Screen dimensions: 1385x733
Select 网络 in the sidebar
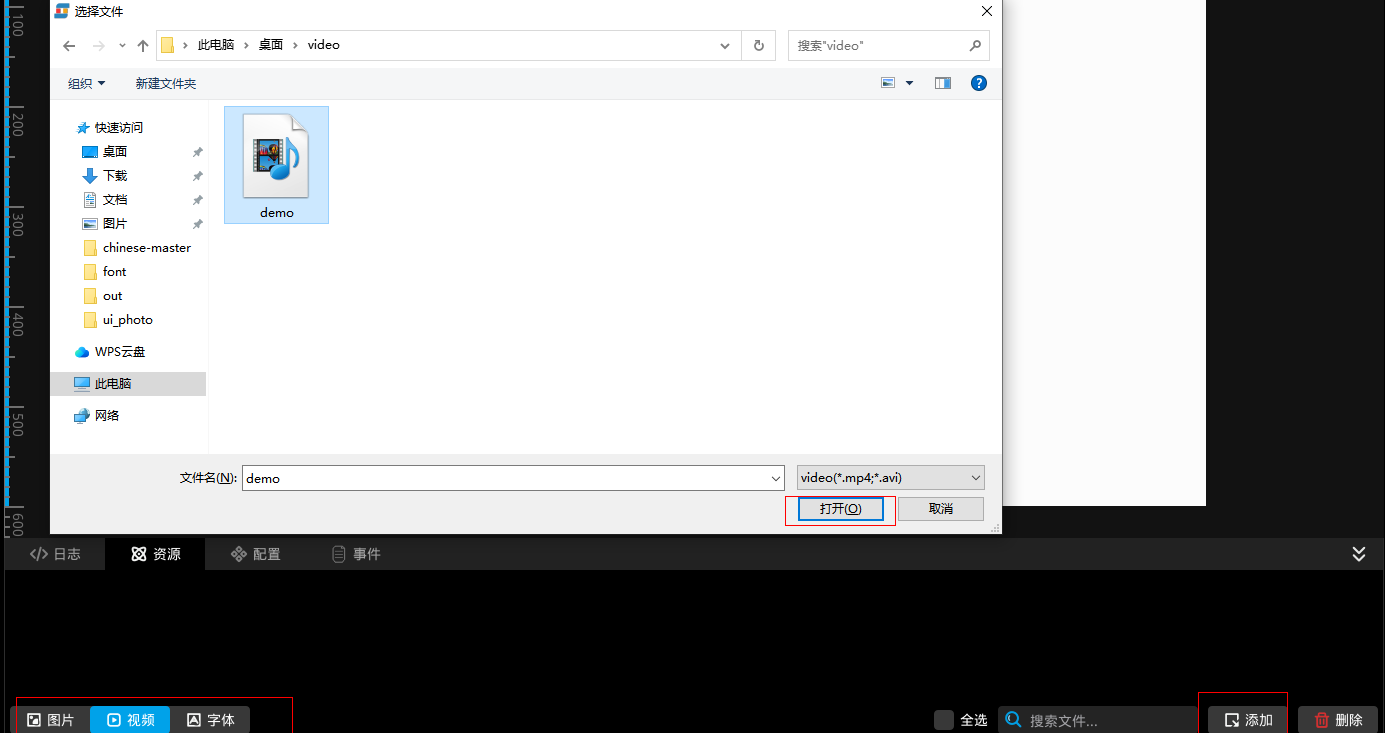[107, 415]
